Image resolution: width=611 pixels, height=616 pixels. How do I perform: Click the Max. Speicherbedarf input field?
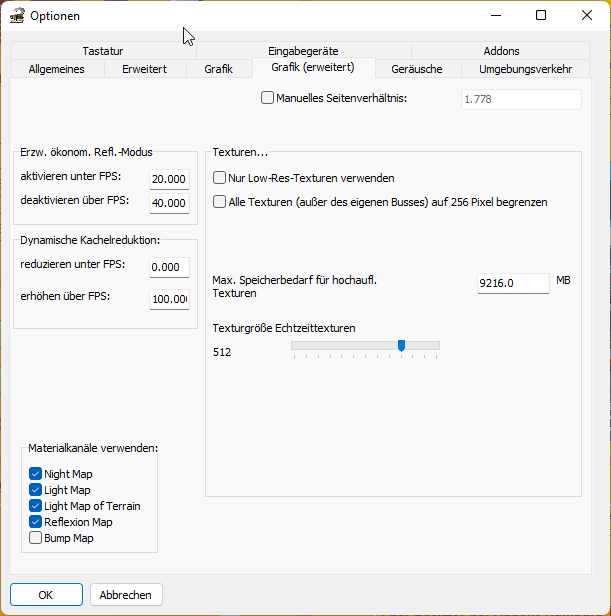coord(513,284)
